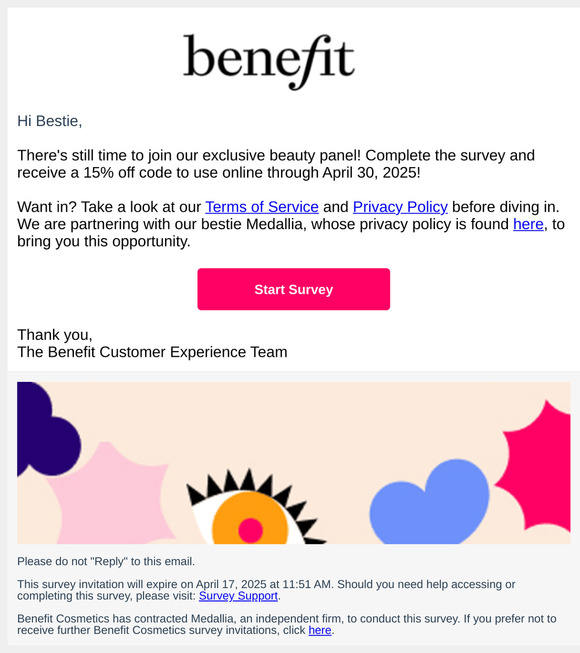Click the 15% off code paragraph
The width and height of the screenshot is (580, 653).
point(276,164)
